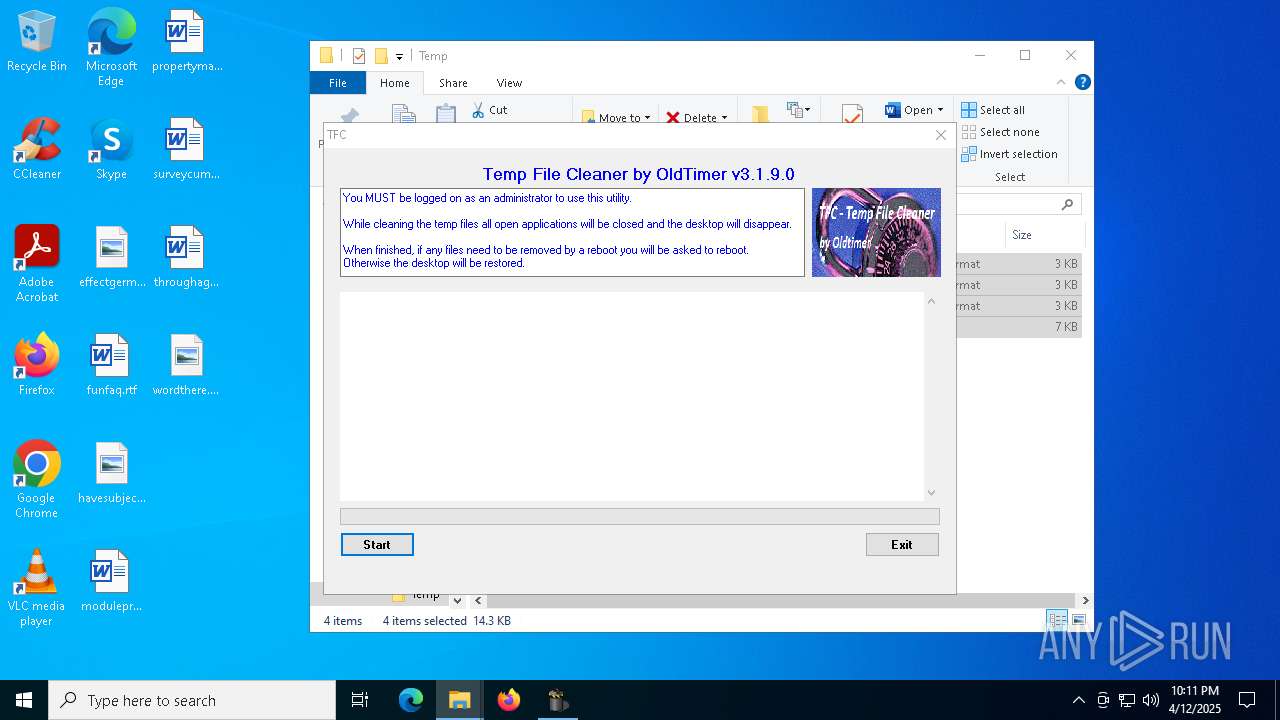1280x720 pixels.
Task: Click Select none in ribbon
Action: coord(1000,132)
